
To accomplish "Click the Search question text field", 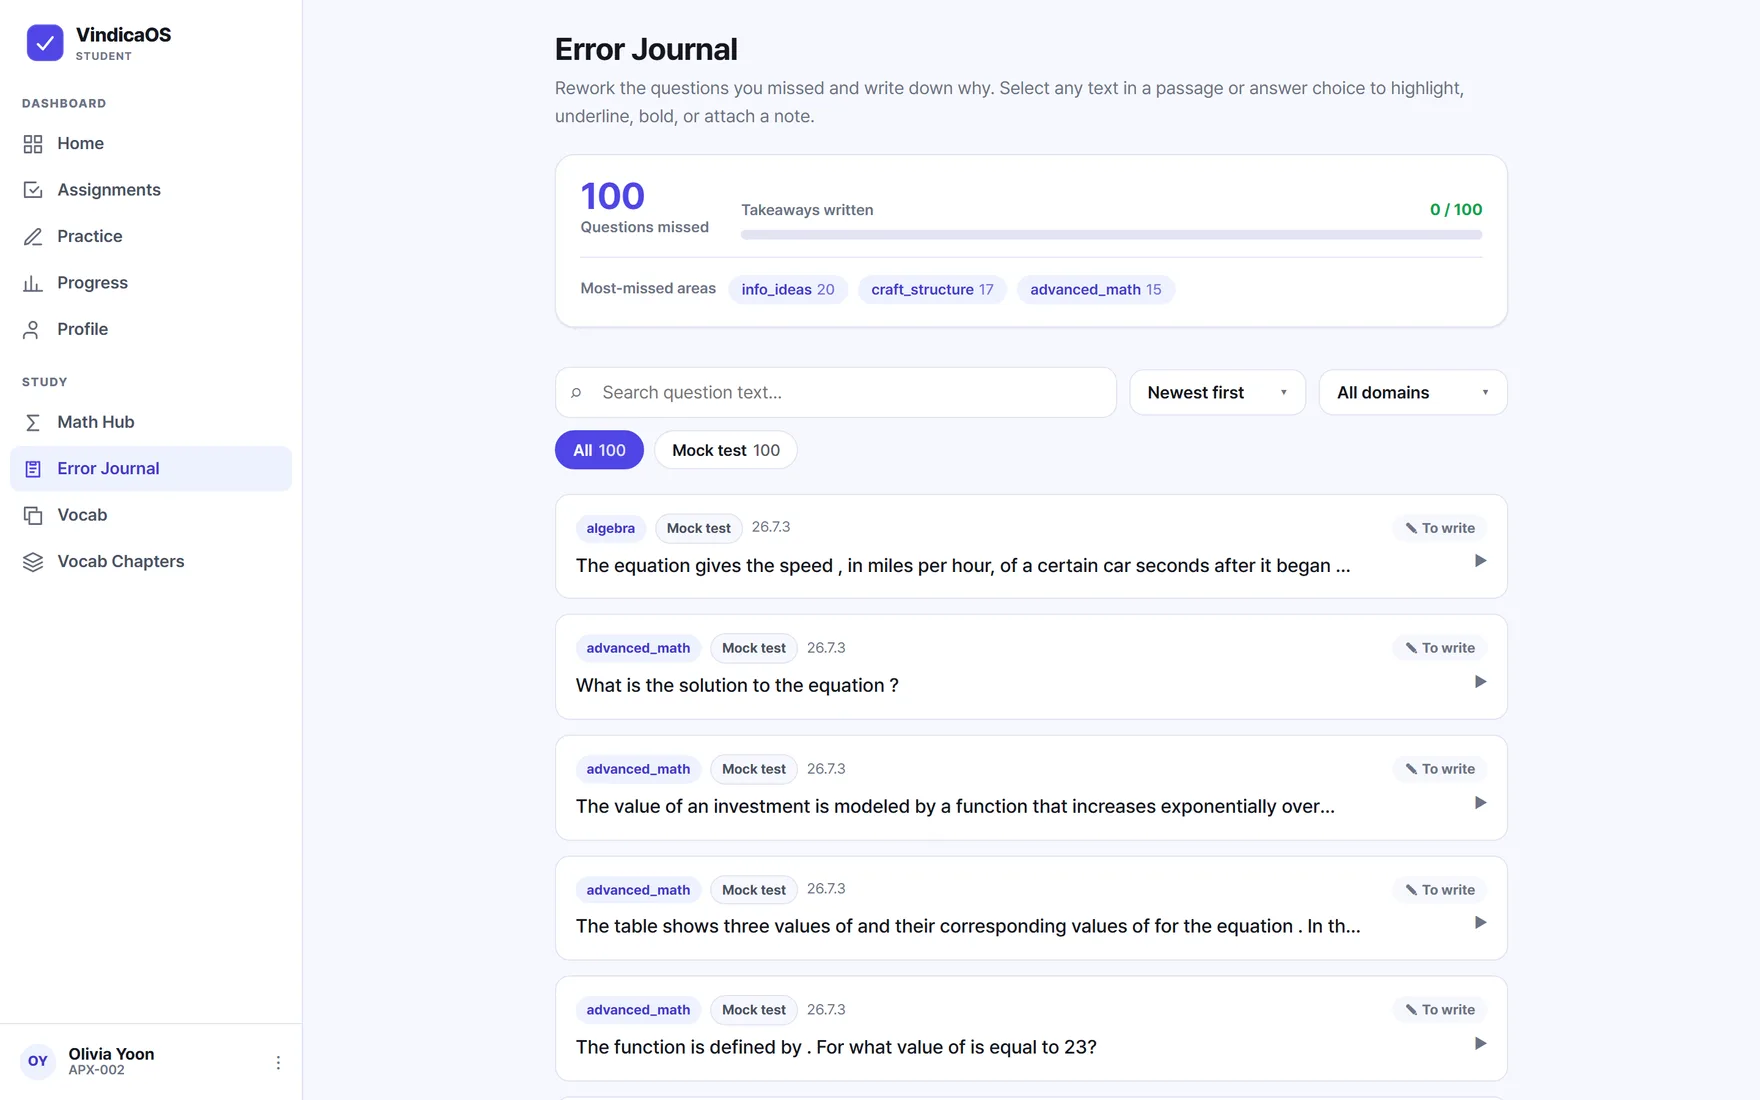I will coord(835,393).
